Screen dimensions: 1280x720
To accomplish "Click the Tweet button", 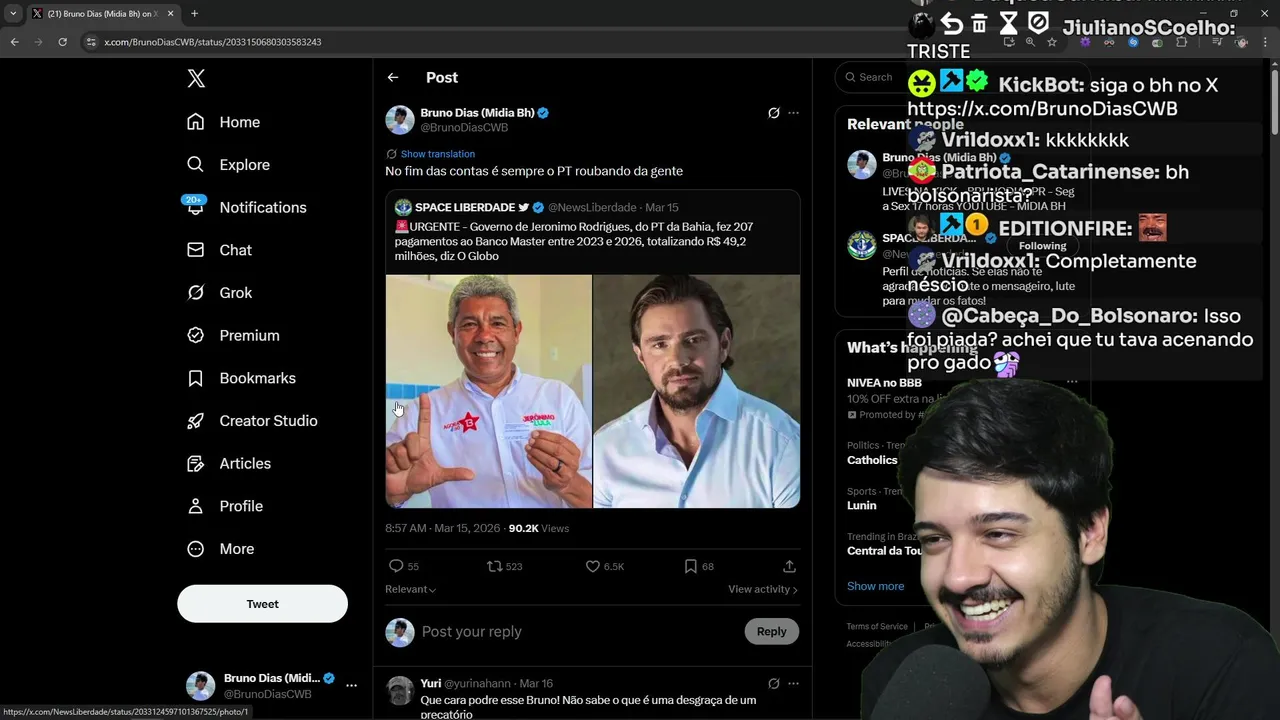I will tap(262, 604).
